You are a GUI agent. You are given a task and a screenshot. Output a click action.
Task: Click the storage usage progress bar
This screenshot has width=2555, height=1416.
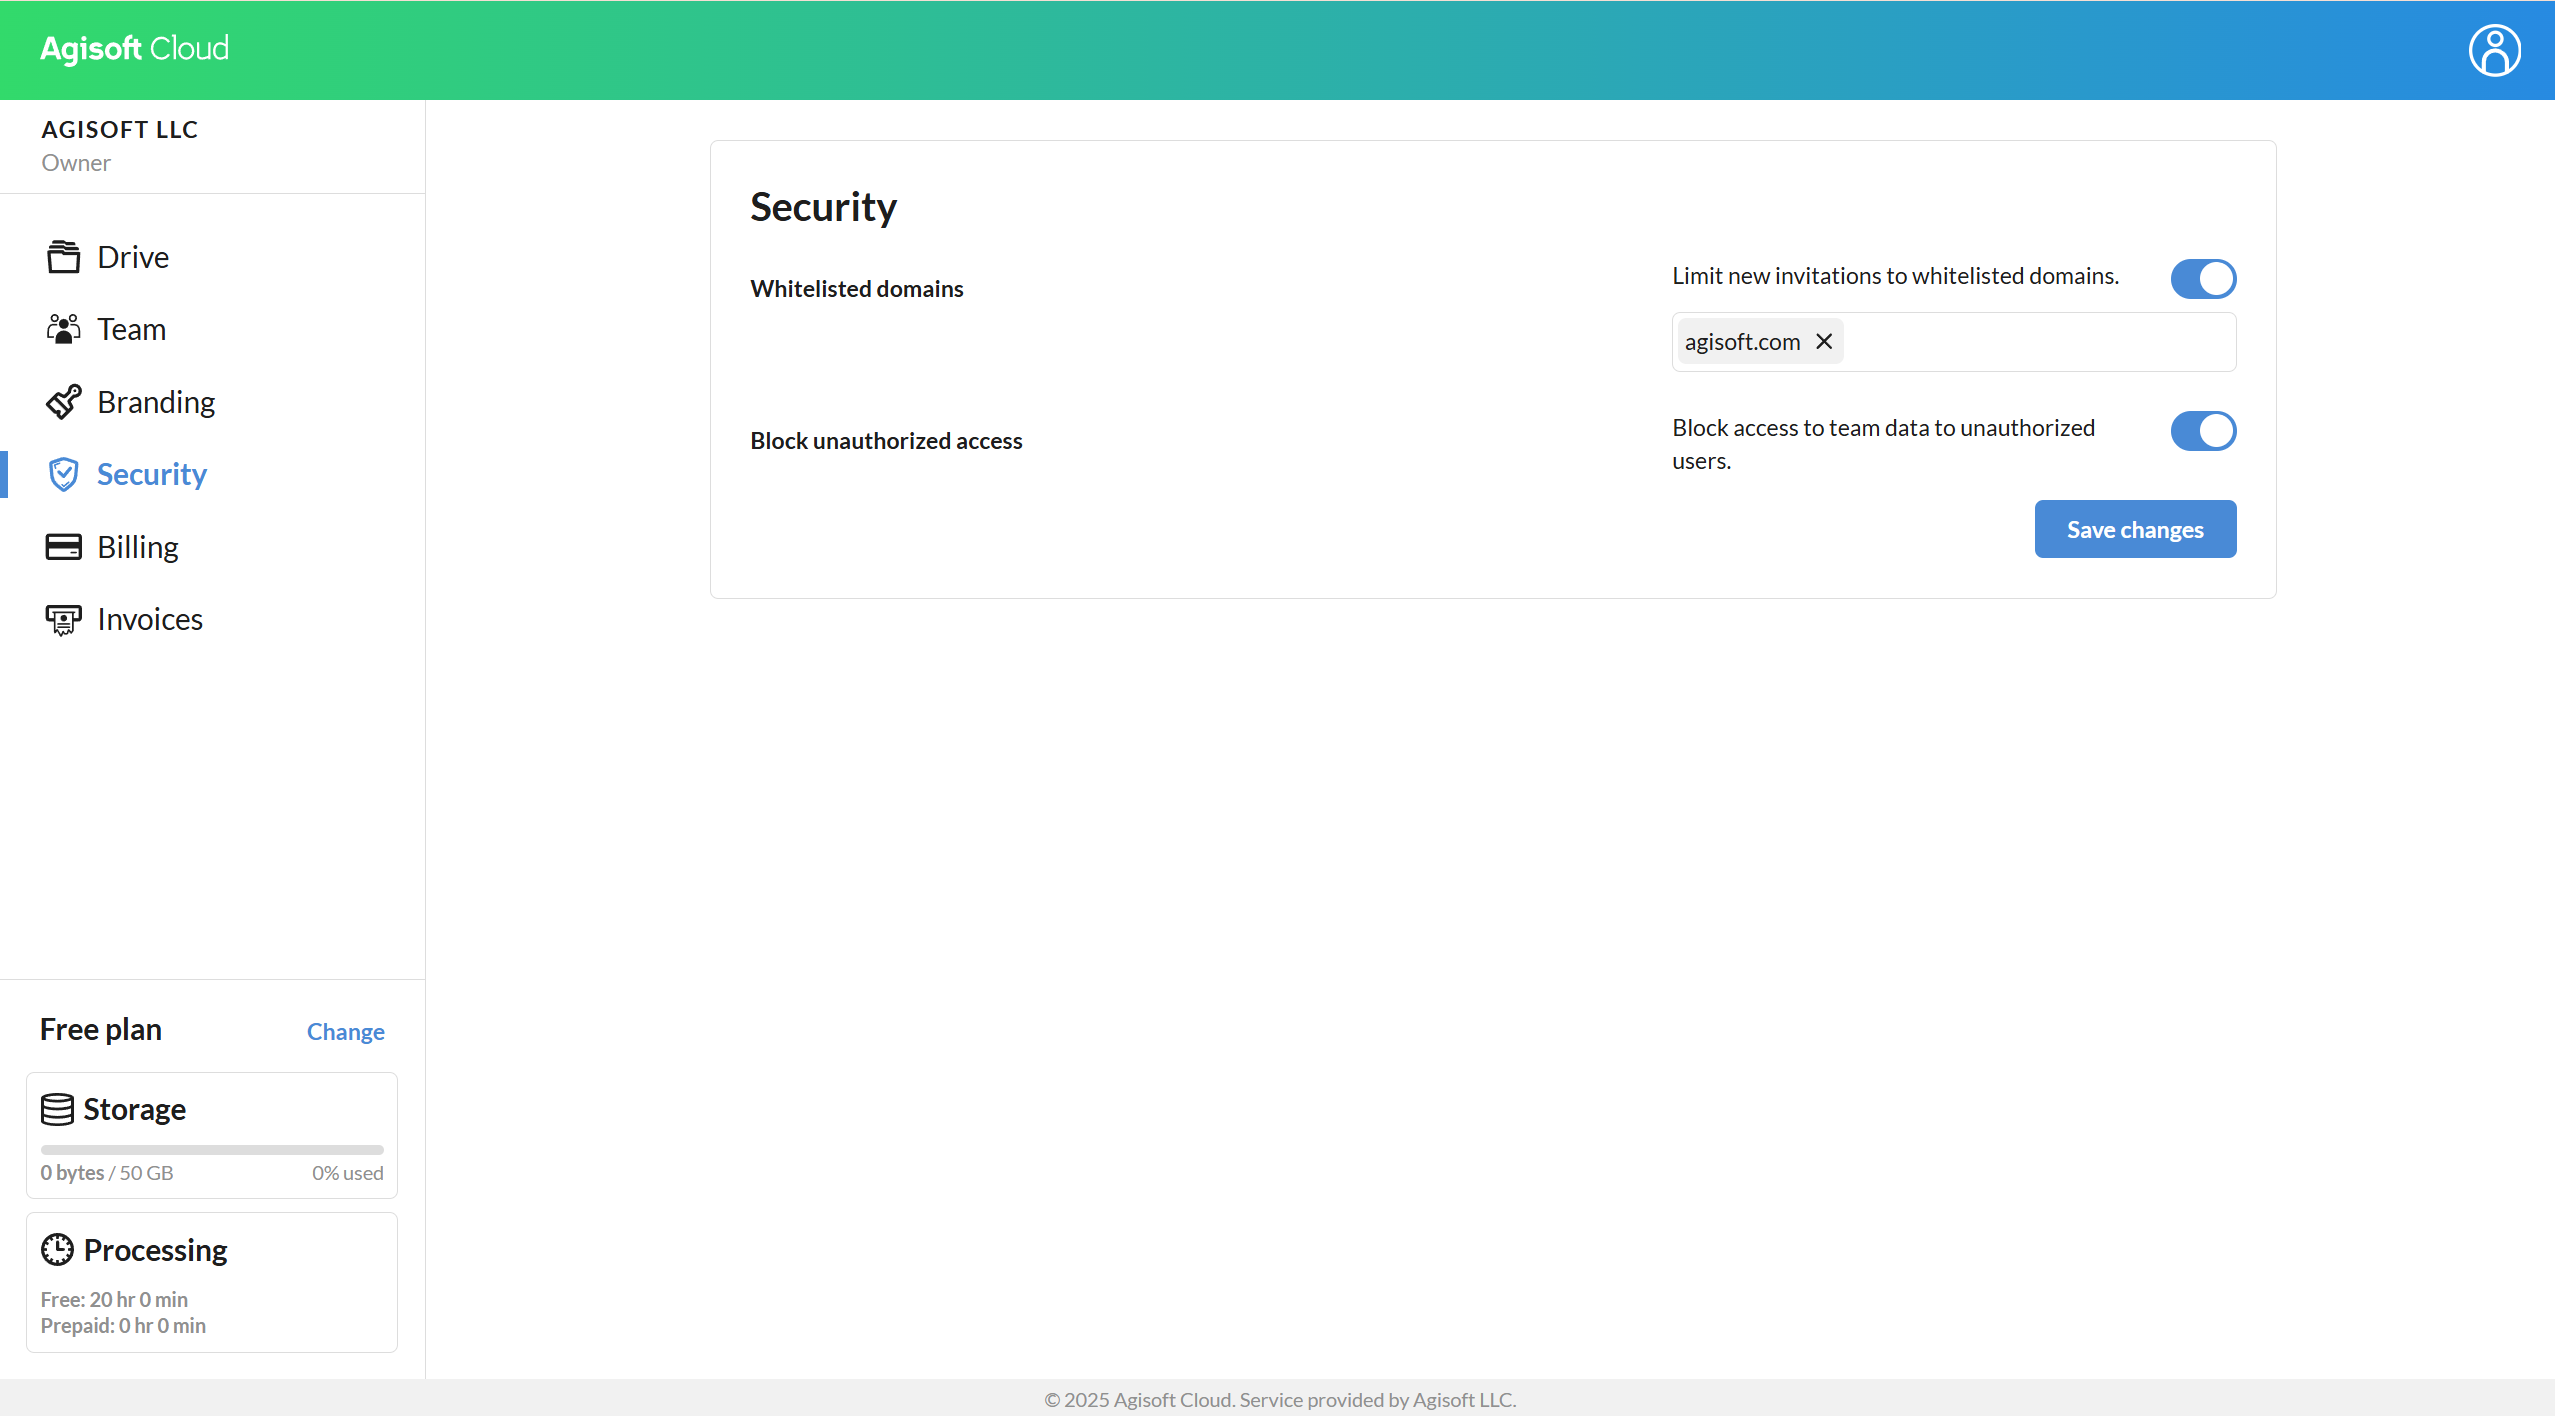pyautogui.click(x=212, y=1150)
